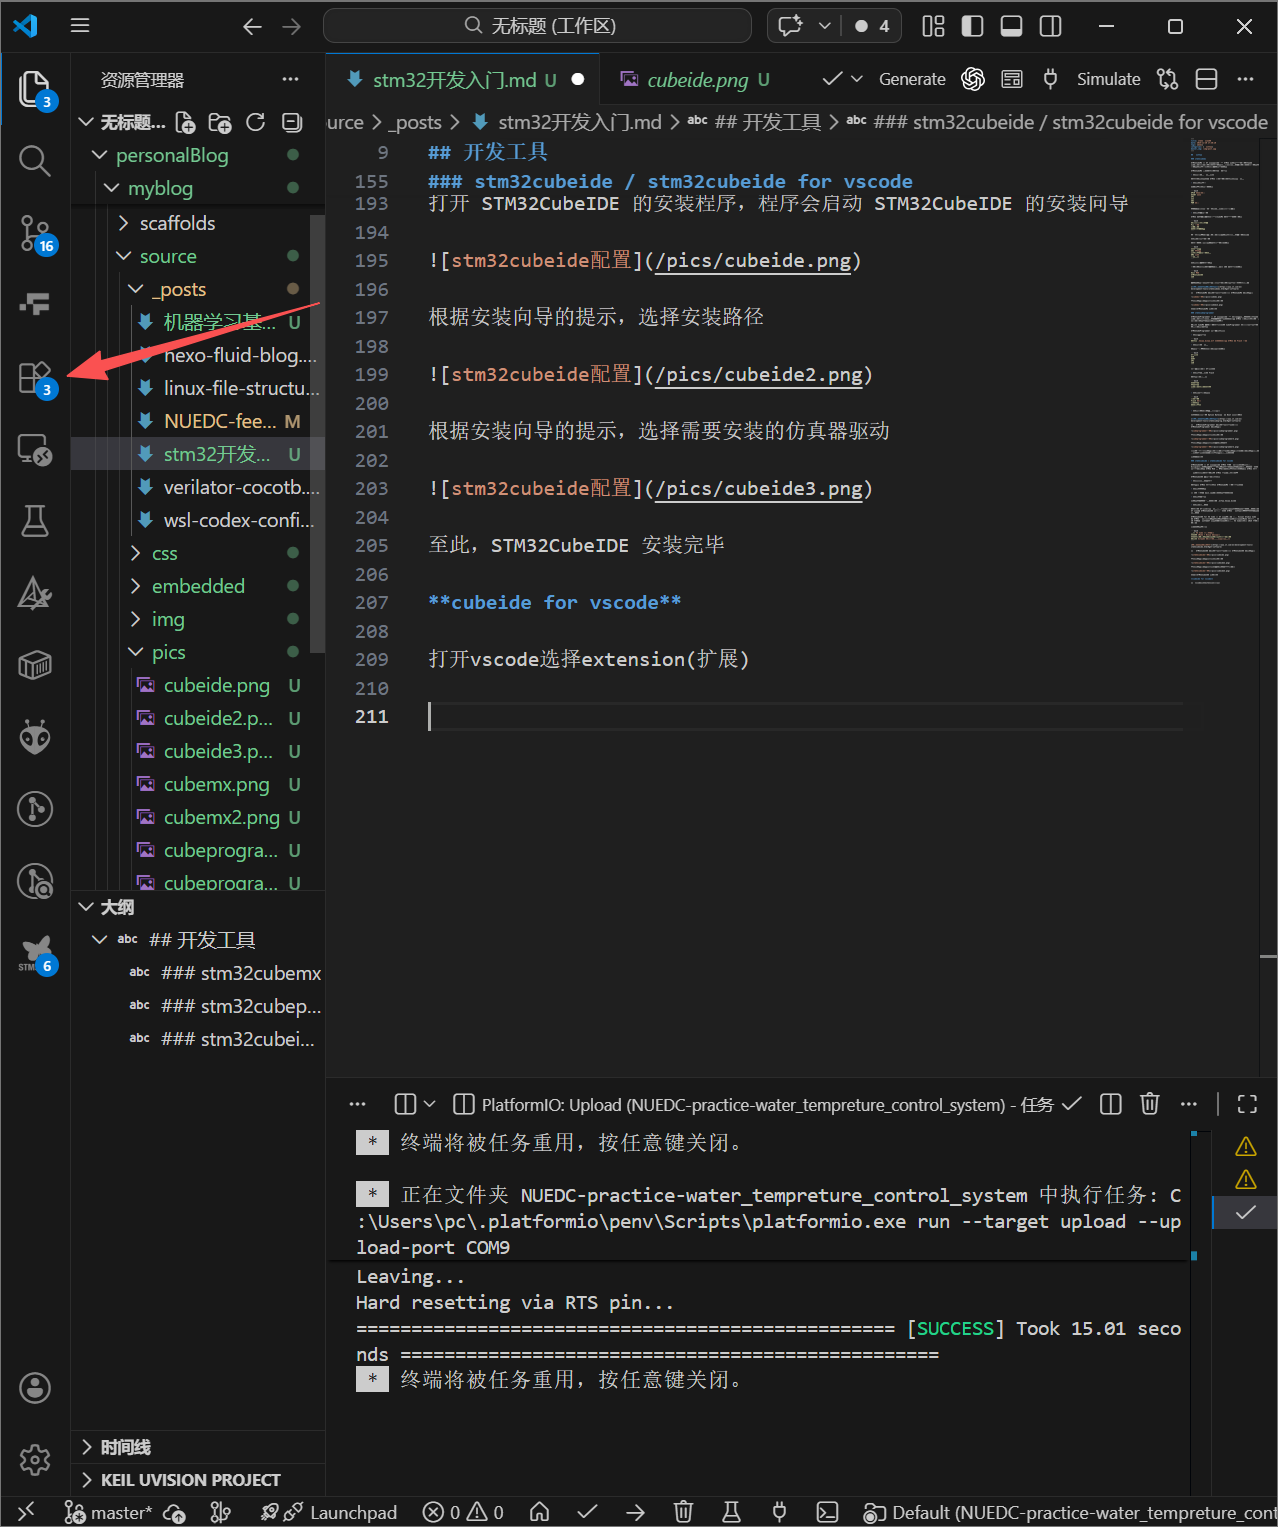The image size is (1278, 1527).
Task: Click master* branch in status bar
Action: 109,1512
